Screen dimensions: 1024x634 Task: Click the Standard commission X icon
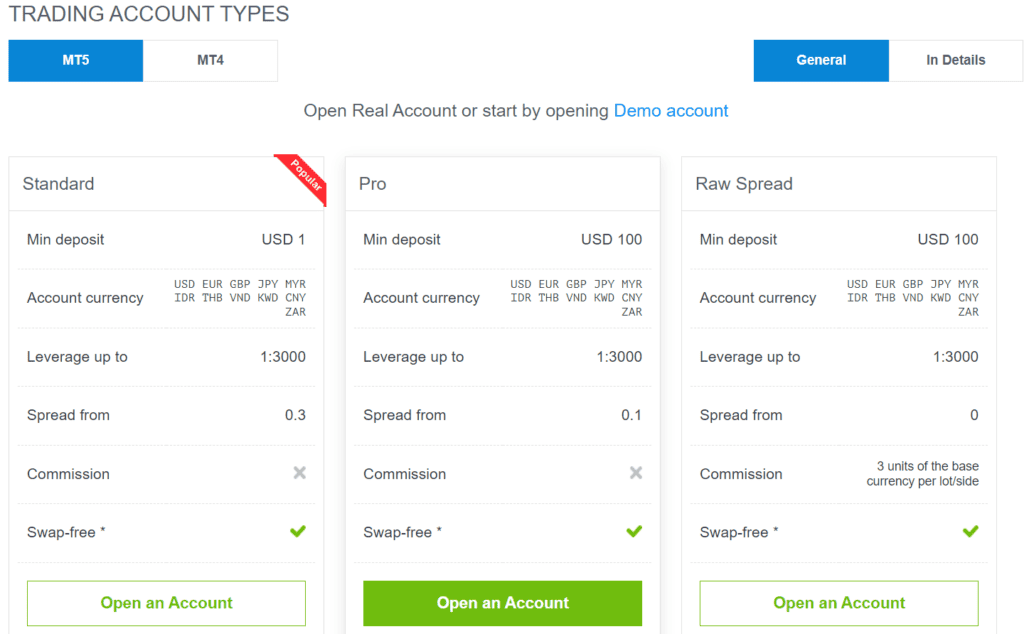[x=299, y=473]
